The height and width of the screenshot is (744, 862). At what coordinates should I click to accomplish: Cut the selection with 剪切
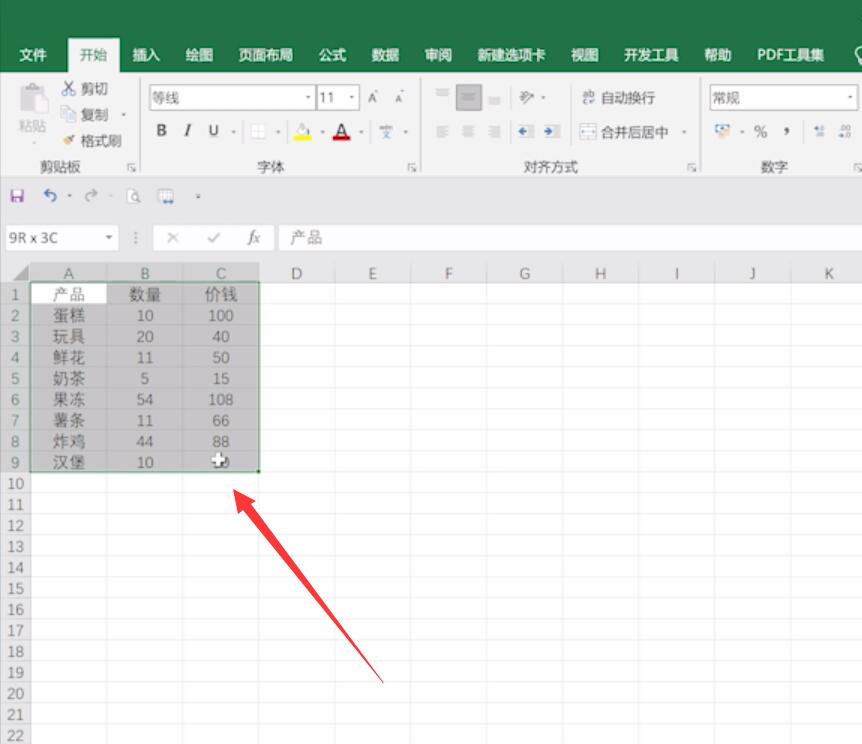coord(85,89)
